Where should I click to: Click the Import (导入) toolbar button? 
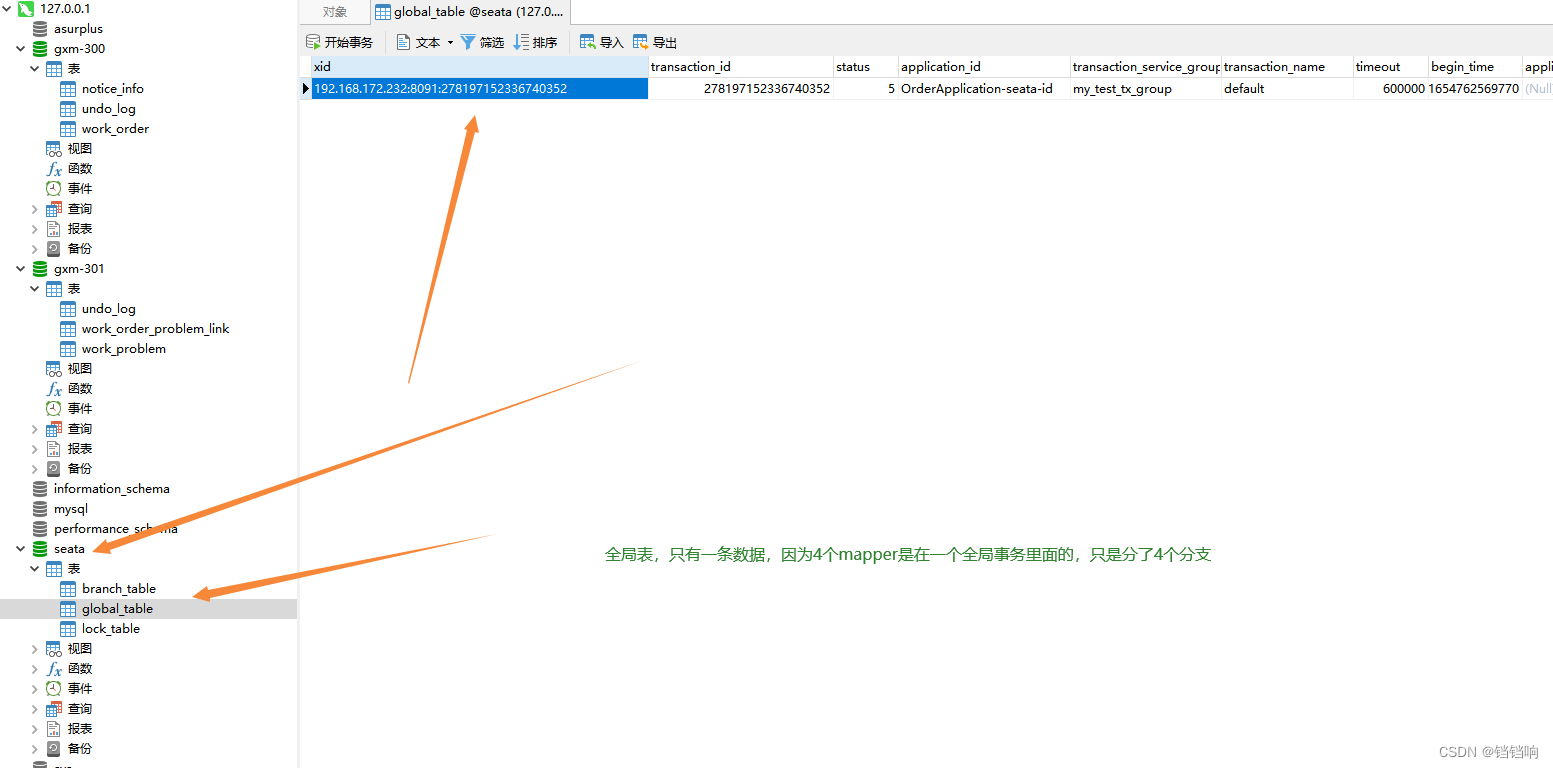(x=601, y=42)
